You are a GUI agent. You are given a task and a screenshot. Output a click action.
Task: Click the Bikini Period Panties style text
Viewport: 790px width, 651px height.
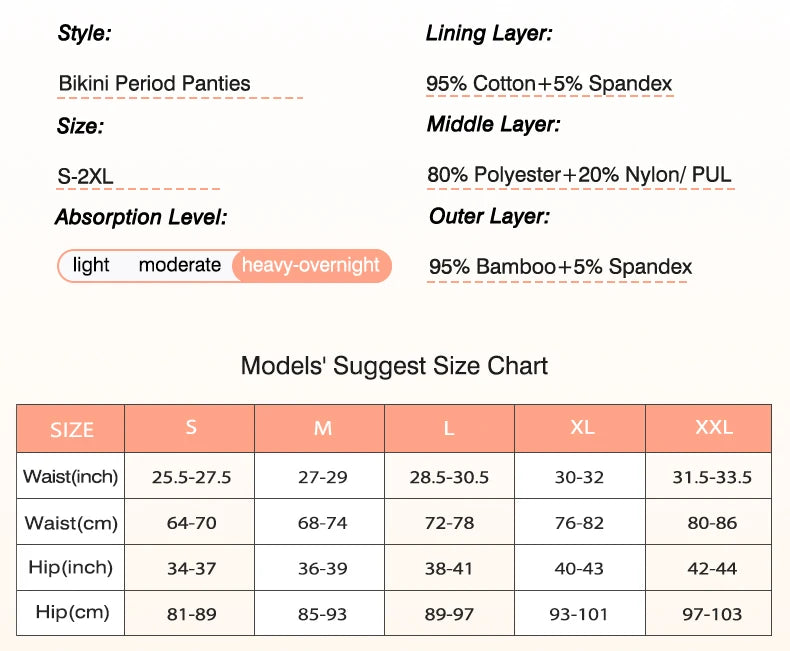(155, 84)
